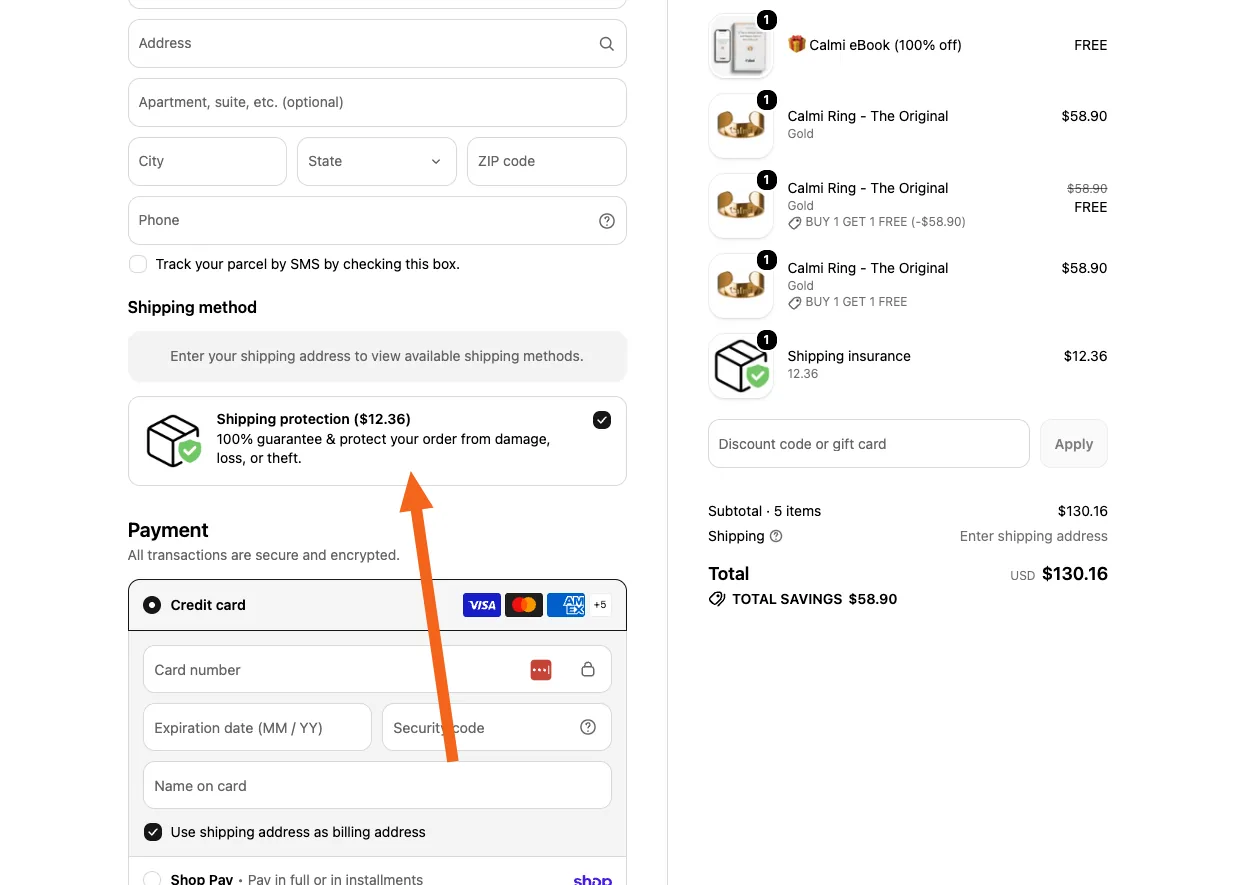The height and width of the screenshot is (885, 1241).
Task: Click the Shipping help question icon
Action: (x=776, y=536)
